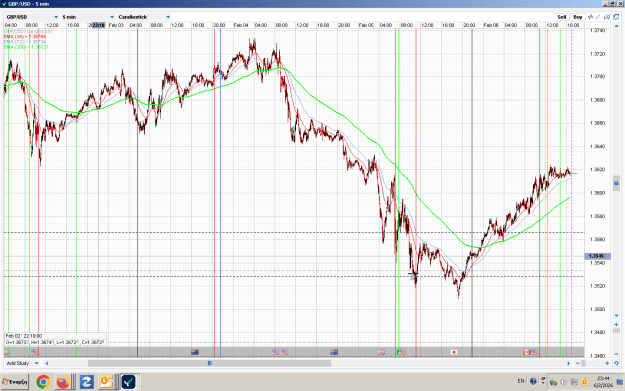Click the current price tag on price axis
Viewport: 625px width, 391px height.
[597, 256]
